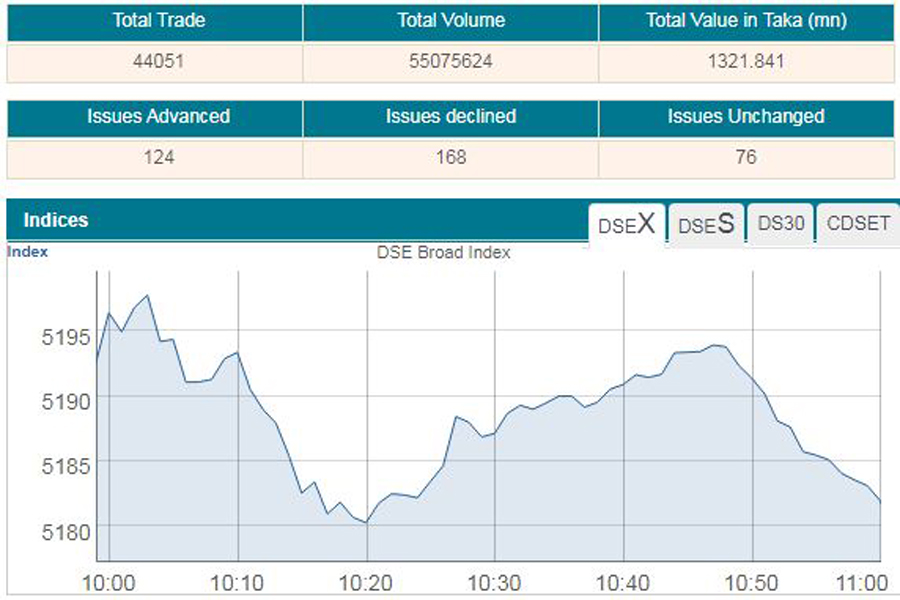
Task: Click the 1321.841 total value cell
Action: [x=746, y=61]
